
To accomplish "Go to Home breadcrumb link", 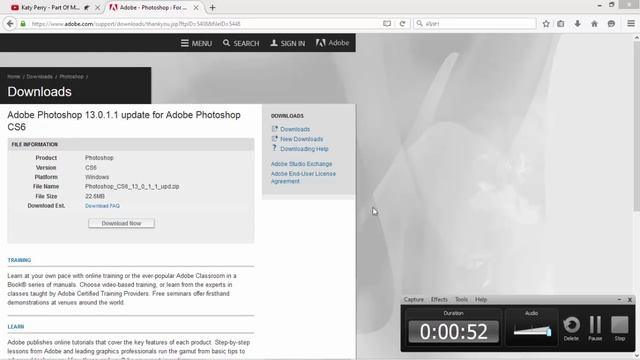I will pyautogui.click(x=13, y=77).
